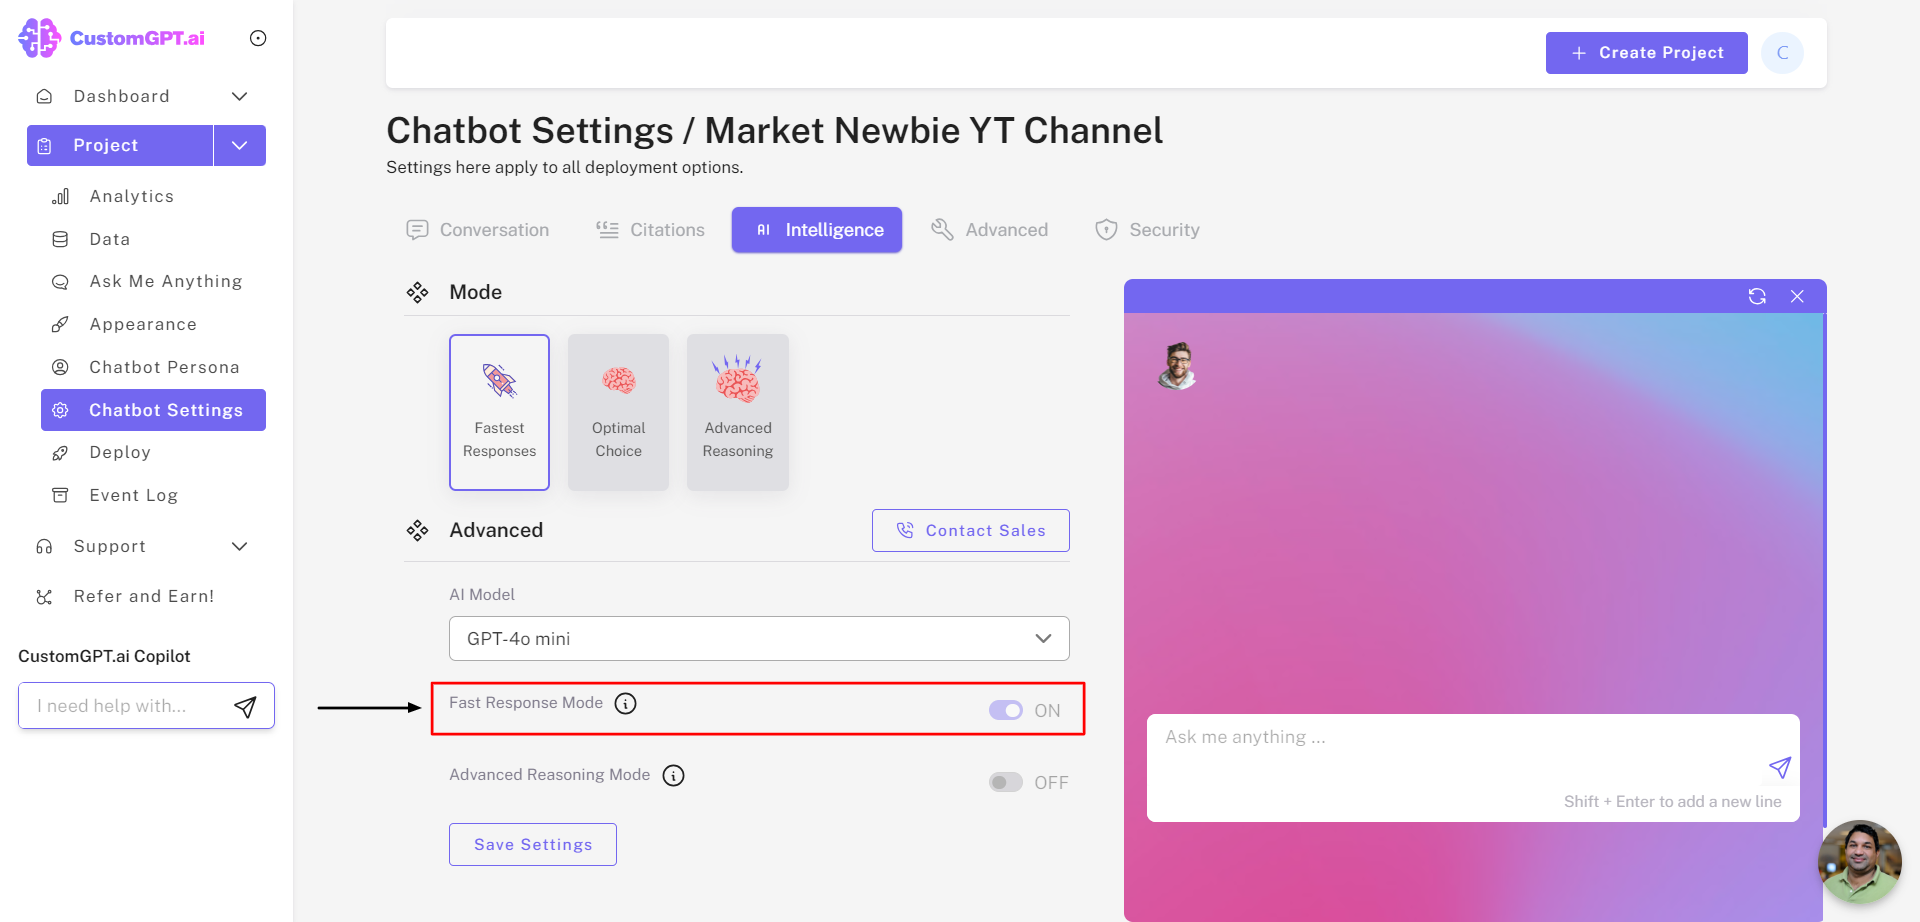Send the chat preview message

tap(1780, 767)
